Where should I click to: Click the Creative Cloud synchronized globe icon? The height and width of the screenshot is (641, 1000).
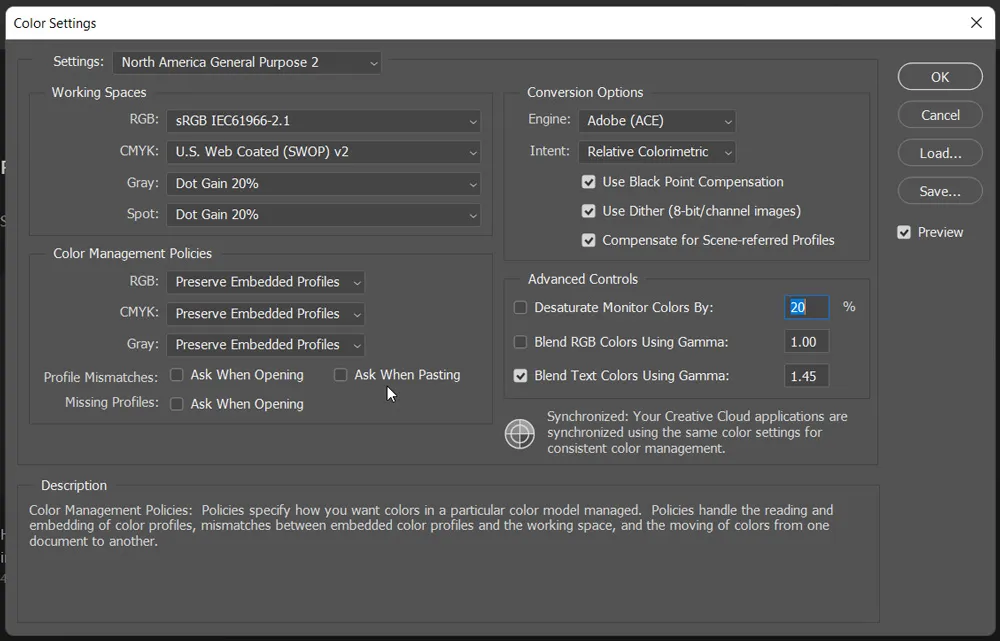pyautogui.click(x=519, y=434)
